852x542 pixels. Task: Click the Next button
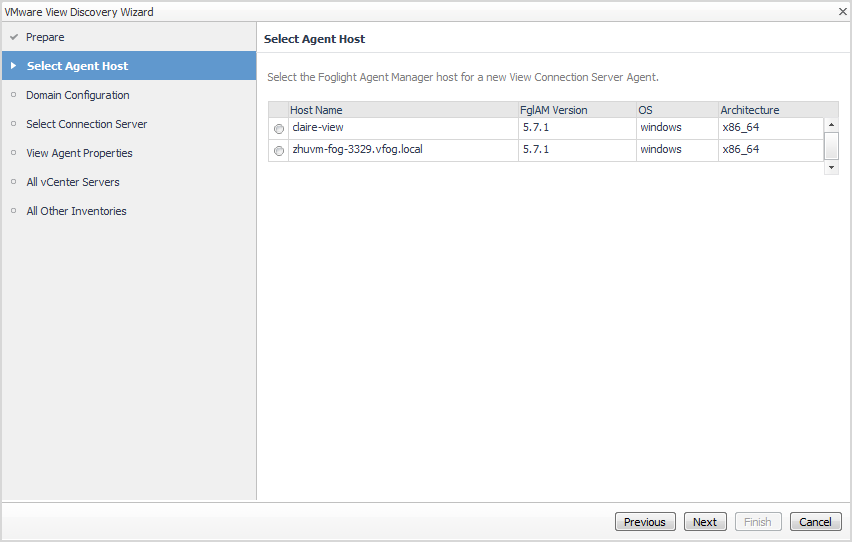pos(705,522)
